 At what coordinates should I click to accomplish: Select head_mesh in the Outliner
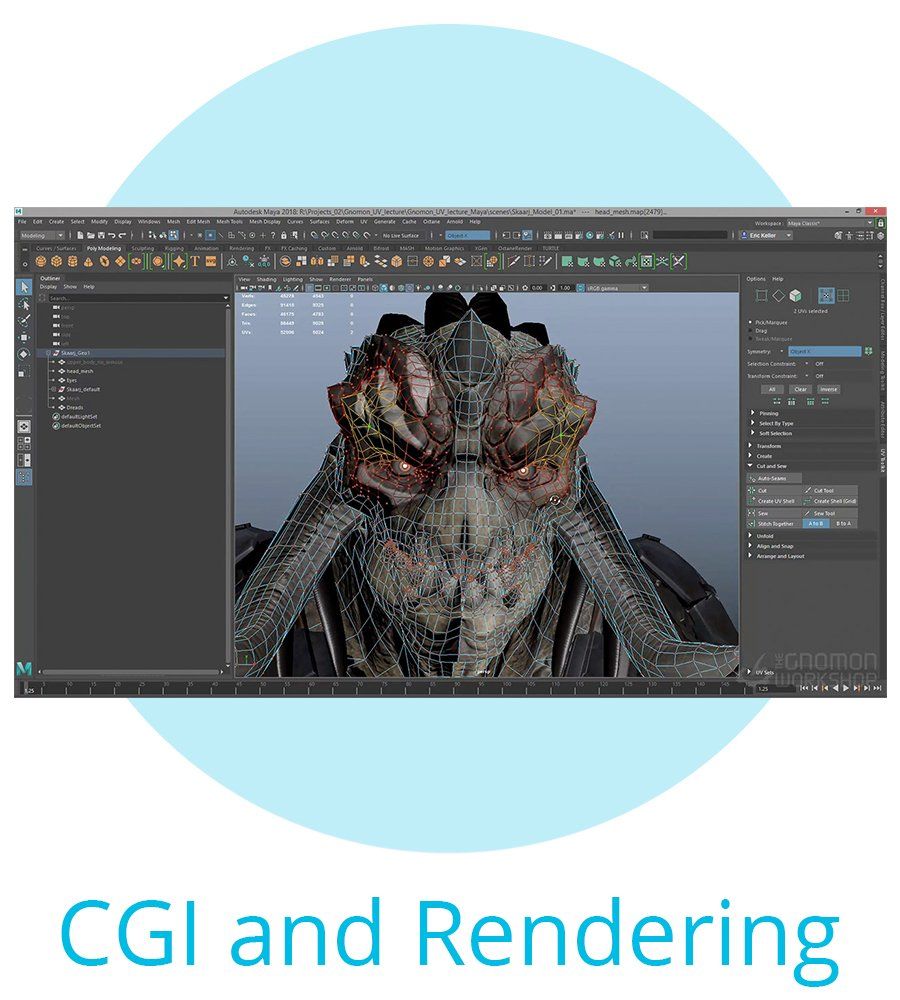click(x=80, y=371)
